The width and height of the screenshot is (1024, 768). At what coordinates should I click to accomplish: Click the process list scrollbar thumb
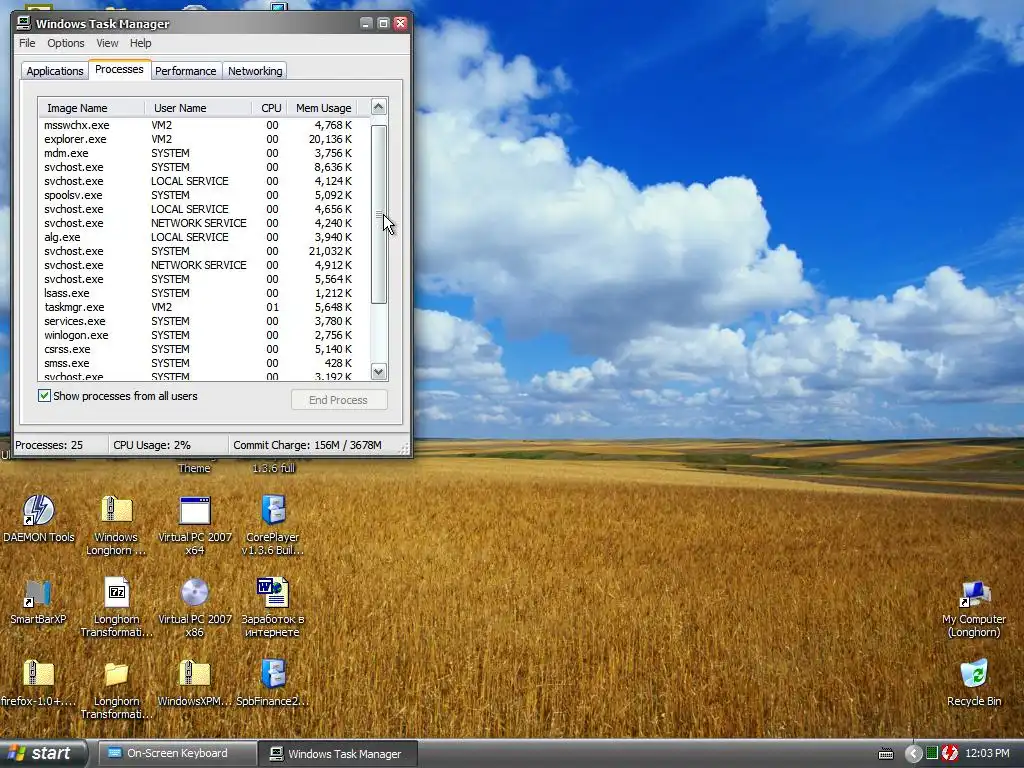(x=379, y=214)
